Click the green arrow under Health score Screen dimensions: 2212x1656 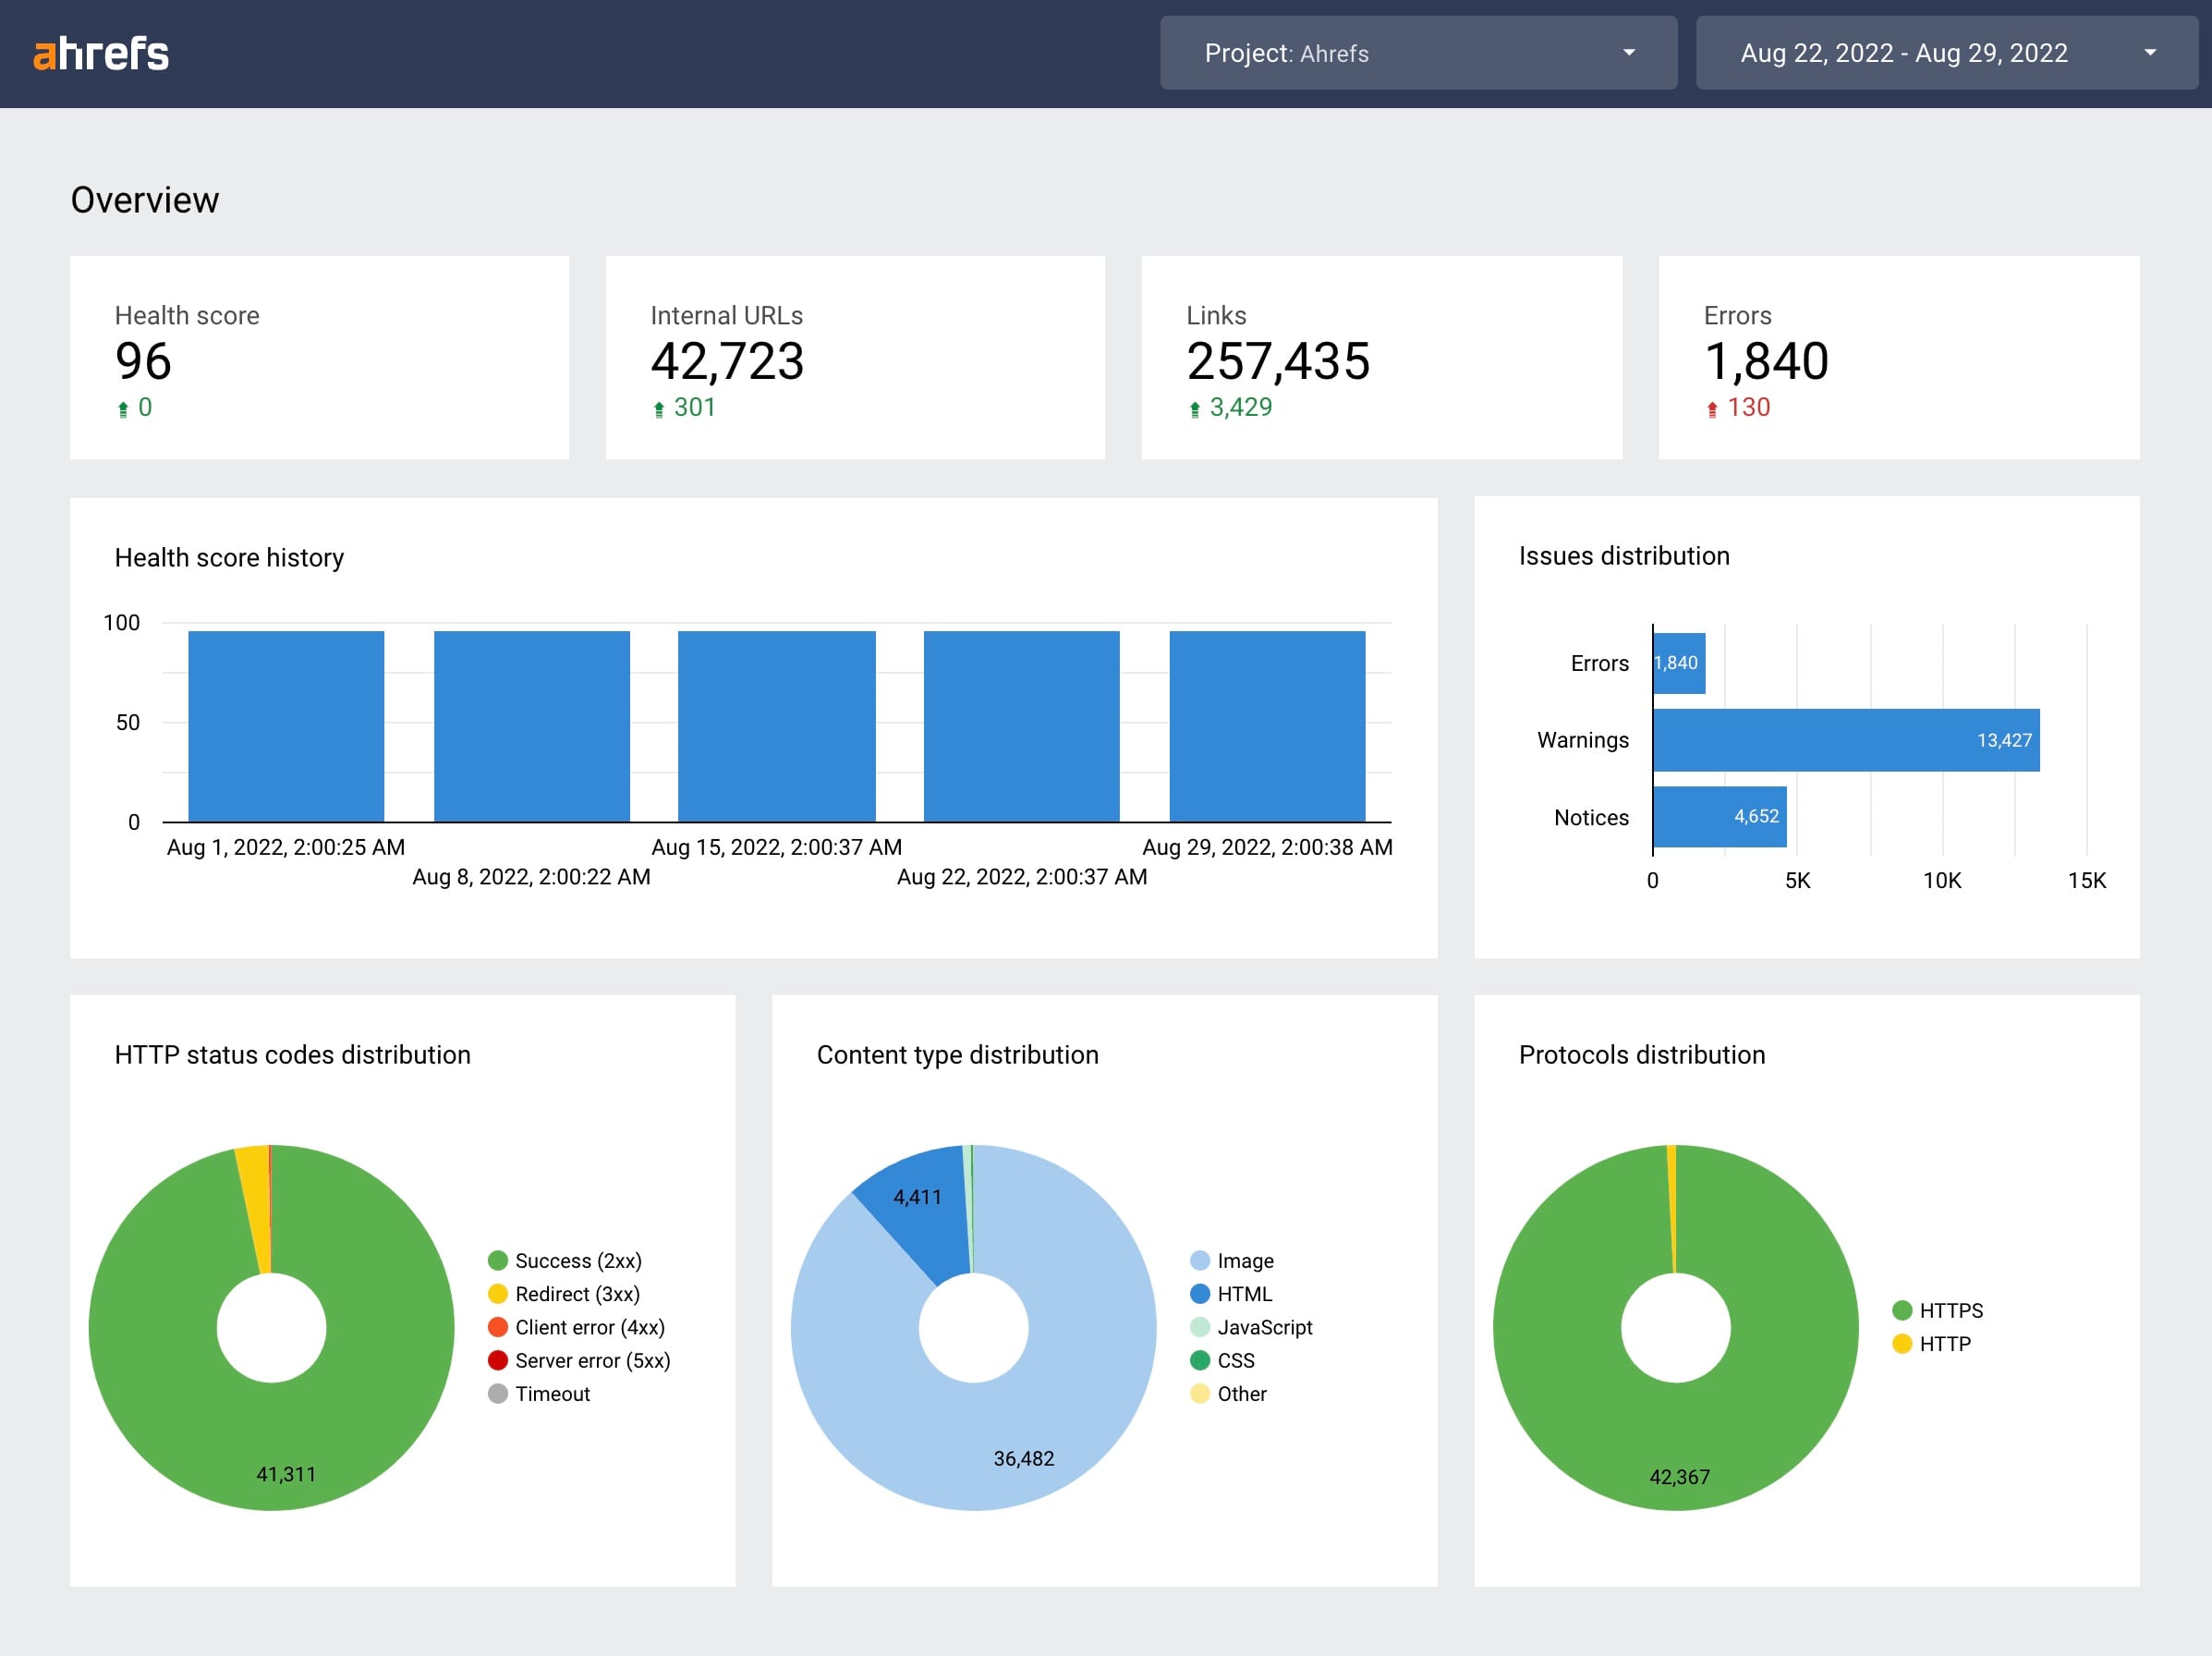click(x=123, y=409)
